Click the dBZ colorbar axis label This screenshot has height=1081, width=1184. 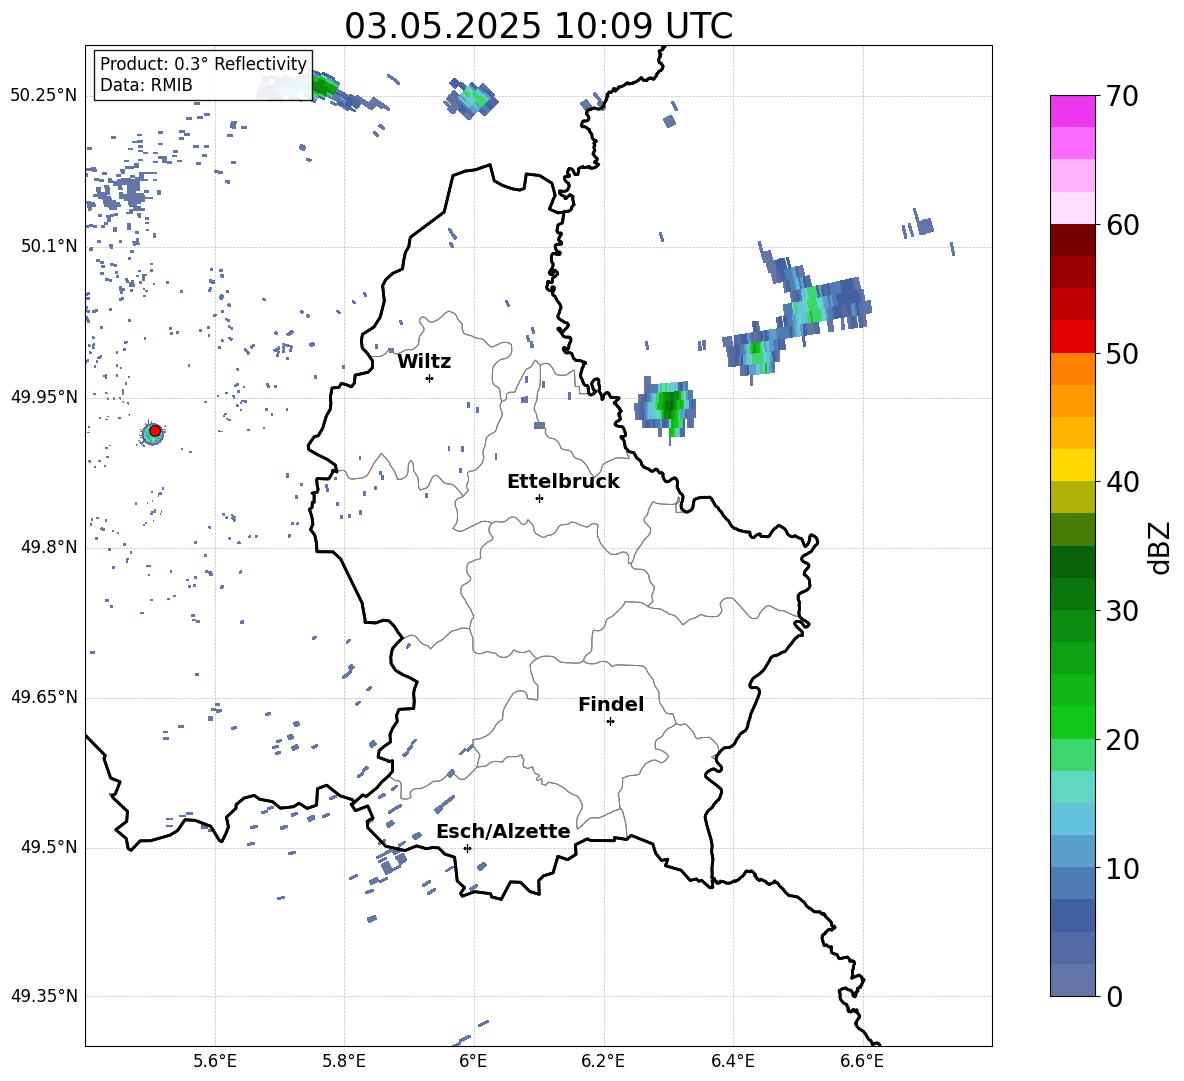1159,547
